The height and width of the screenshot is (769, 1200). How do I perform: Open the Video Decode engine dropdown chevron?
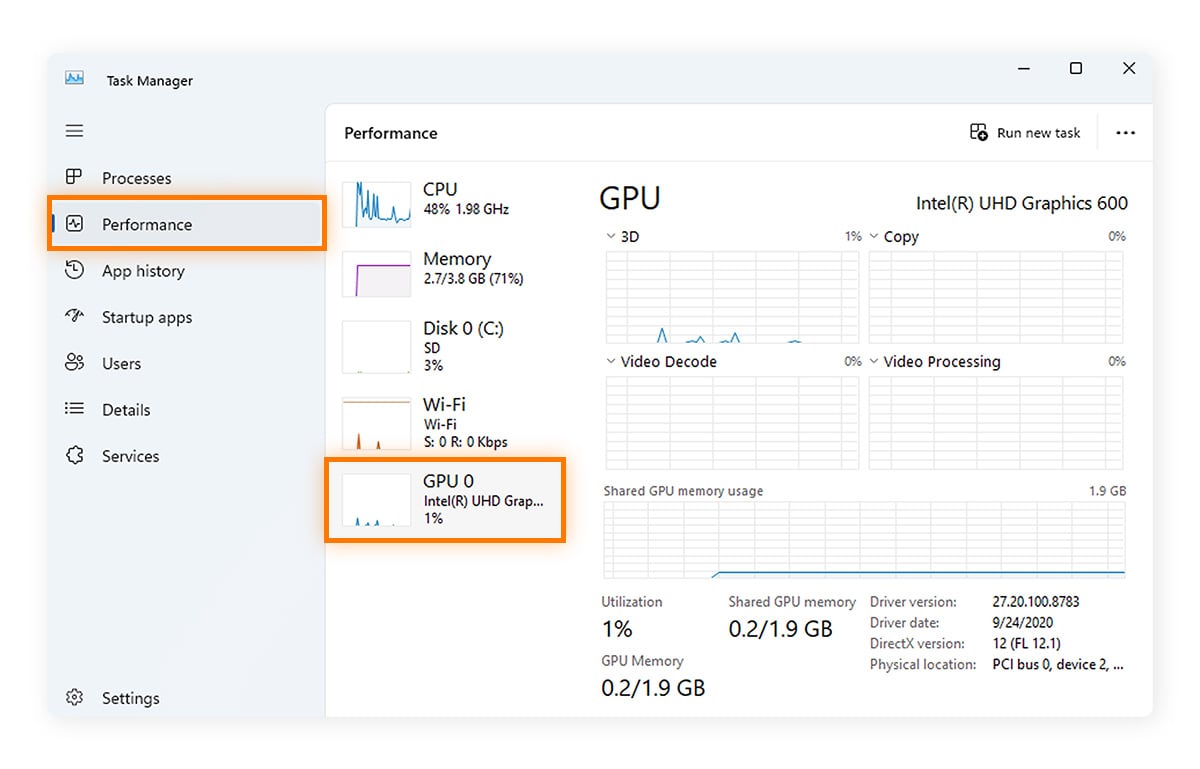[611, 362]
